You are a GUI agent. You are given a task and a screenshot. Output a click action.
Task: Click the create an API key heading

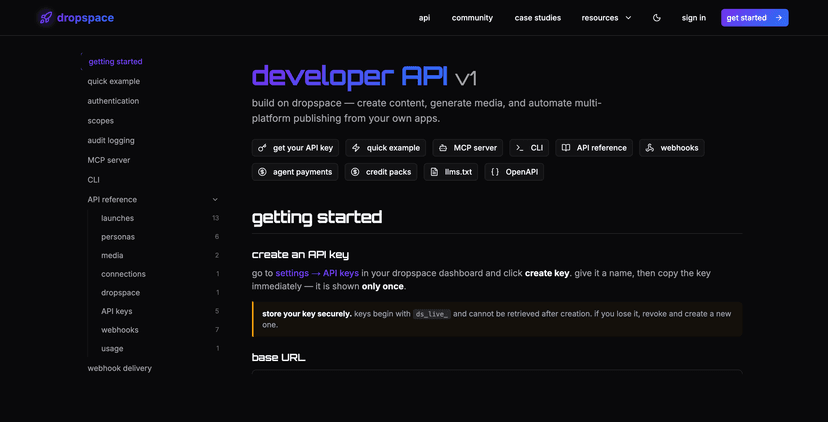click(x=300, y=255)
